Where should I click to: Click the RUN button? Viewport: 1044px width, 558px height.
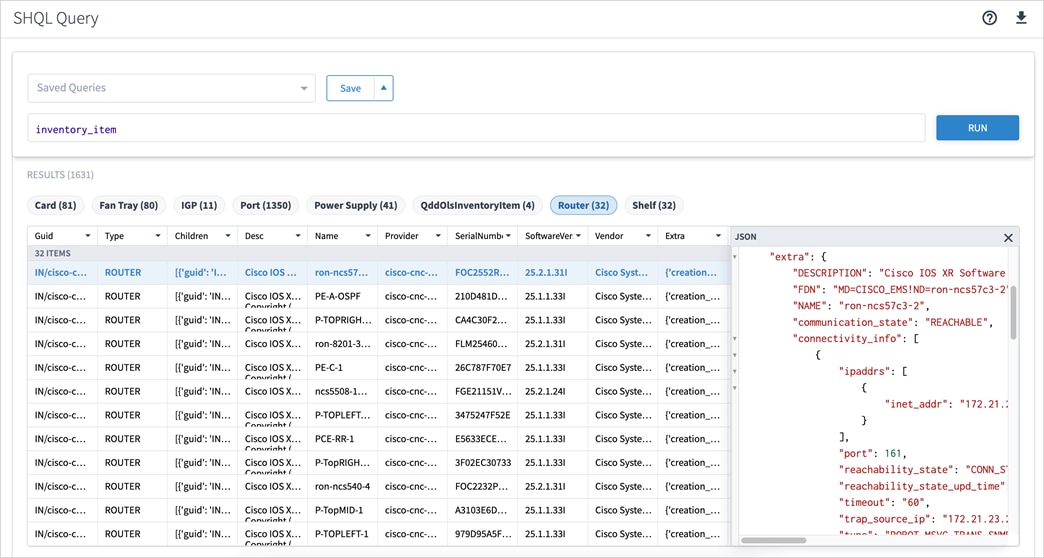pyautogui.click(x=977, y=128)
